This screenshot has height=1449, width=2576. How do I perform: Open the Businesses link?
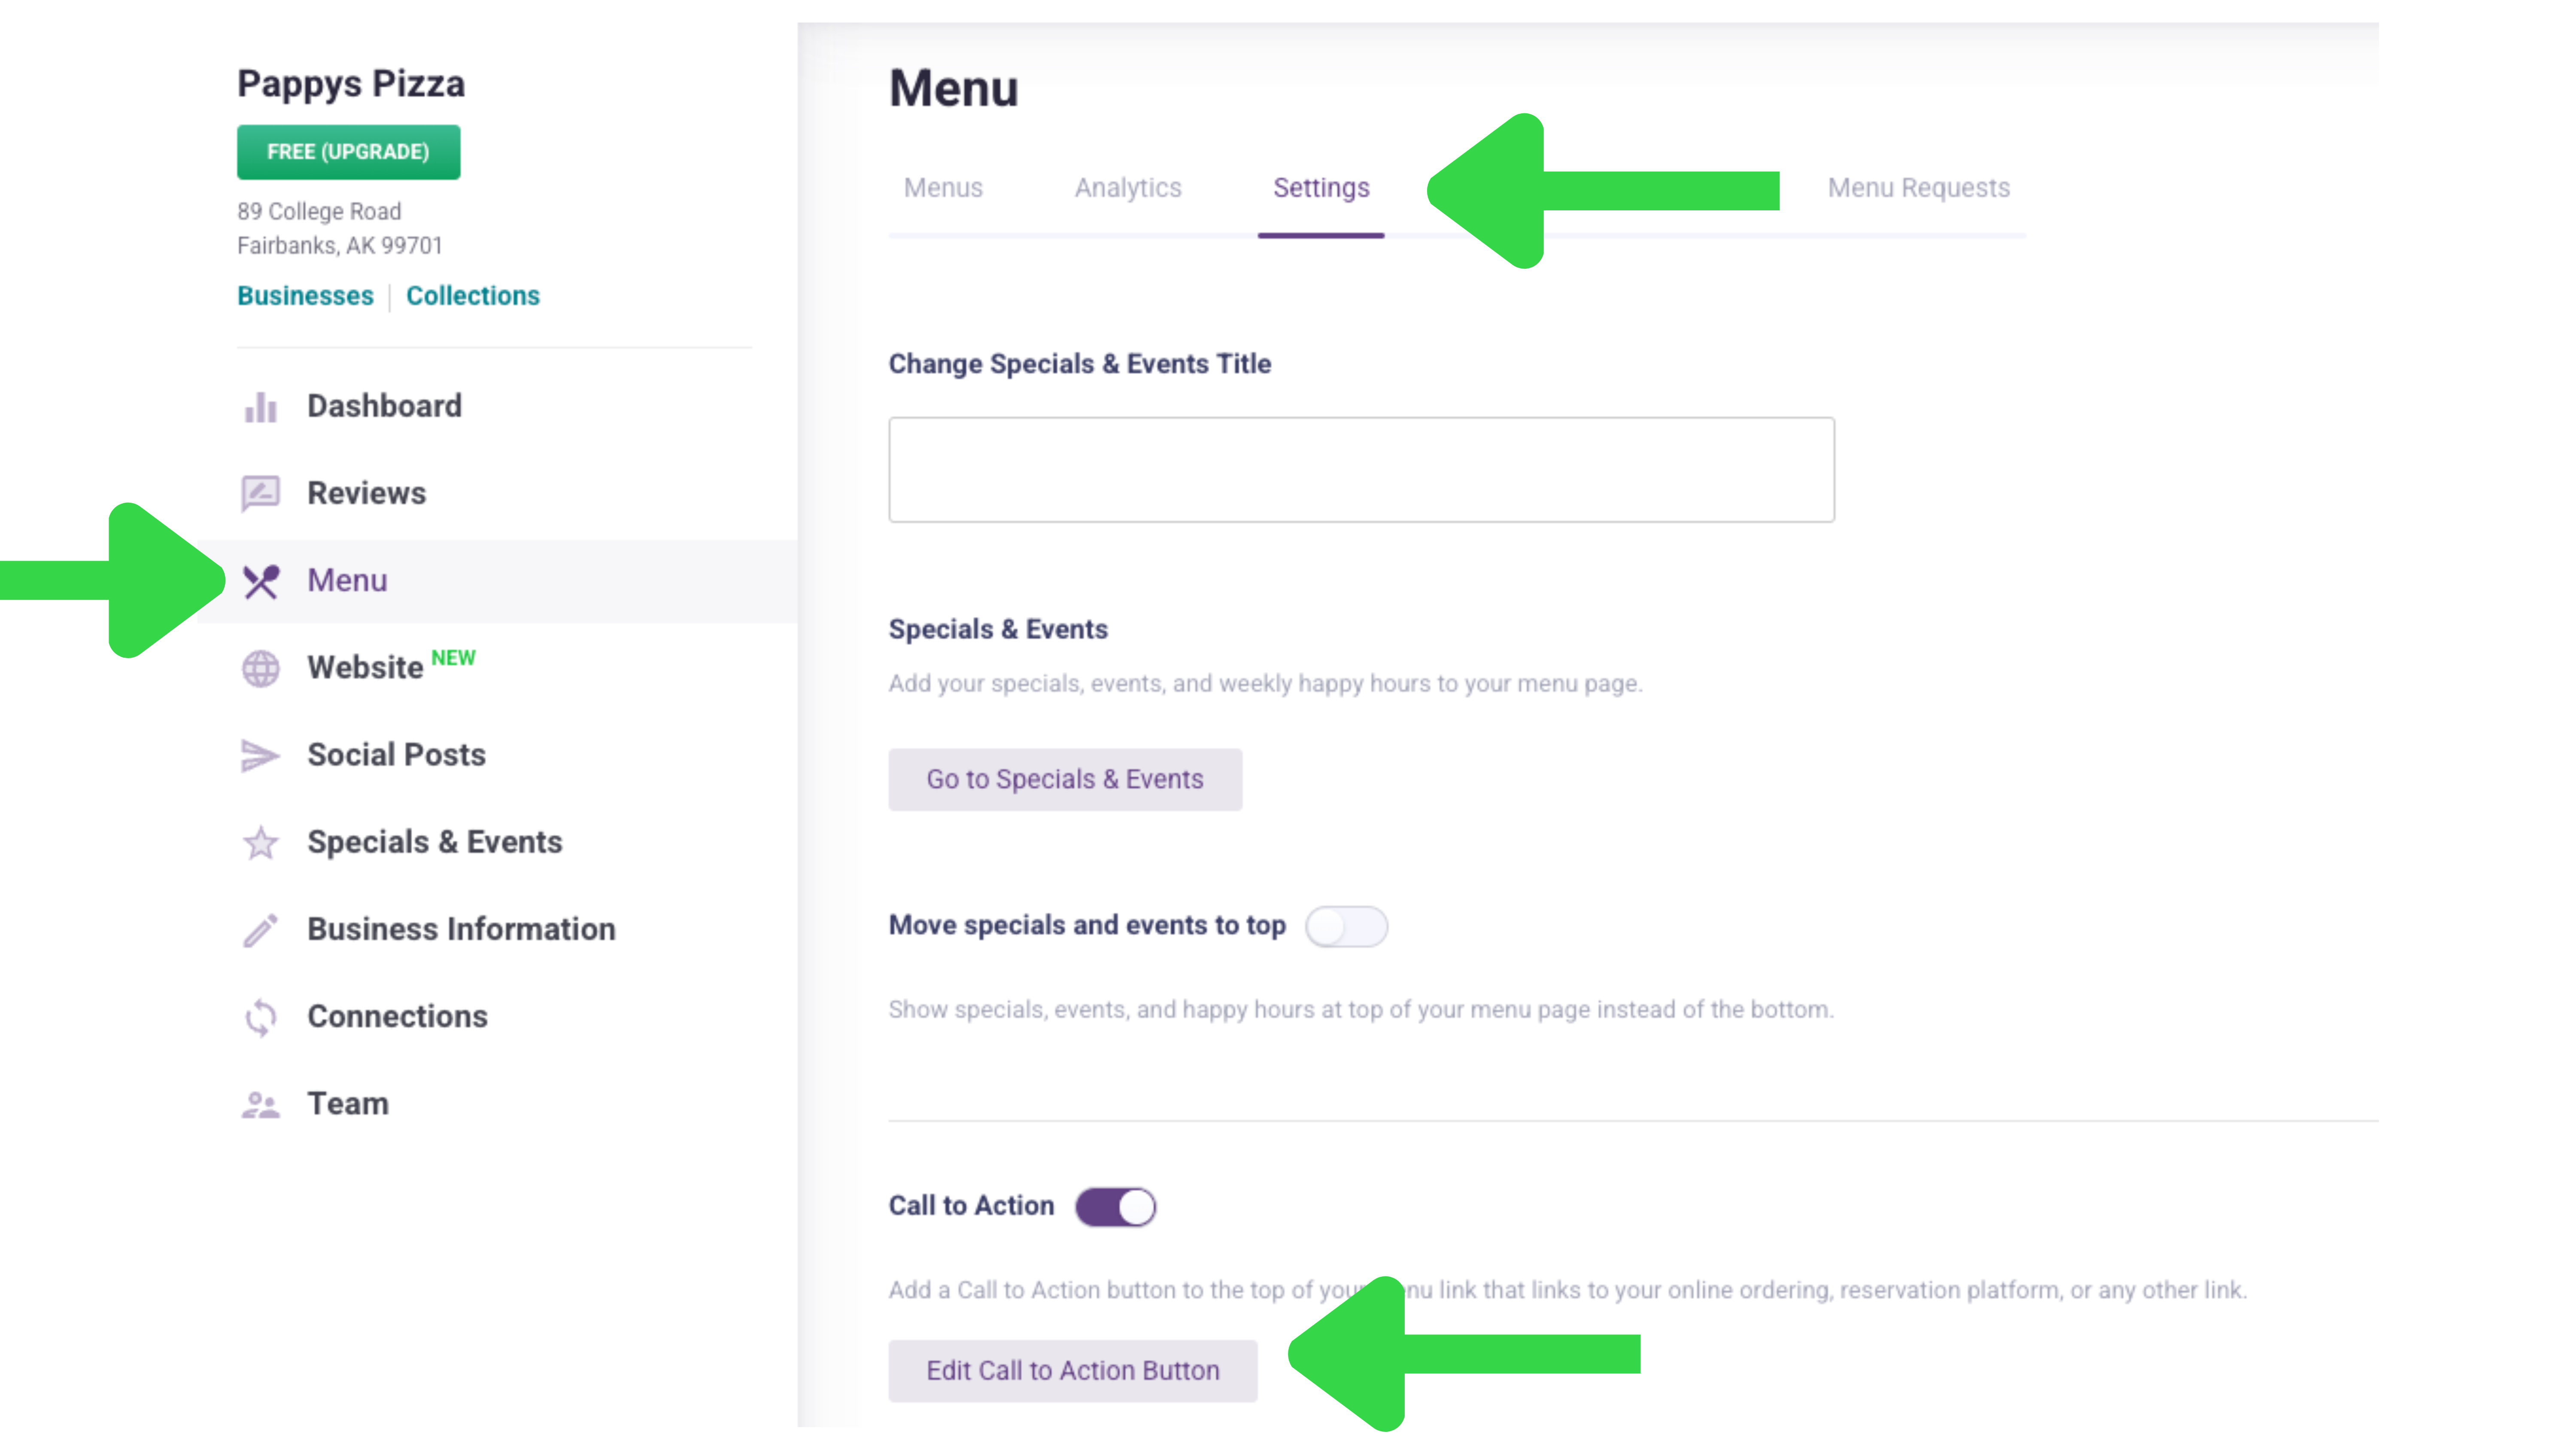point(305,296)
